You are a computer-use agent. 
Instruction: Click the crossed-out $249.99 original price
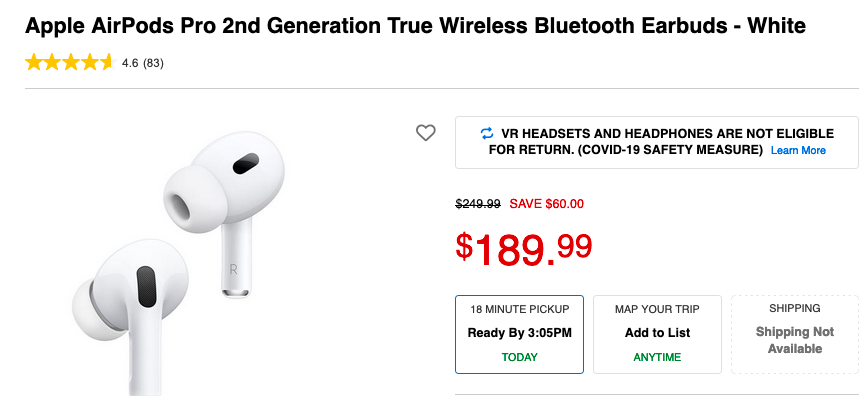pyautogui.click(x=478, y=204)
